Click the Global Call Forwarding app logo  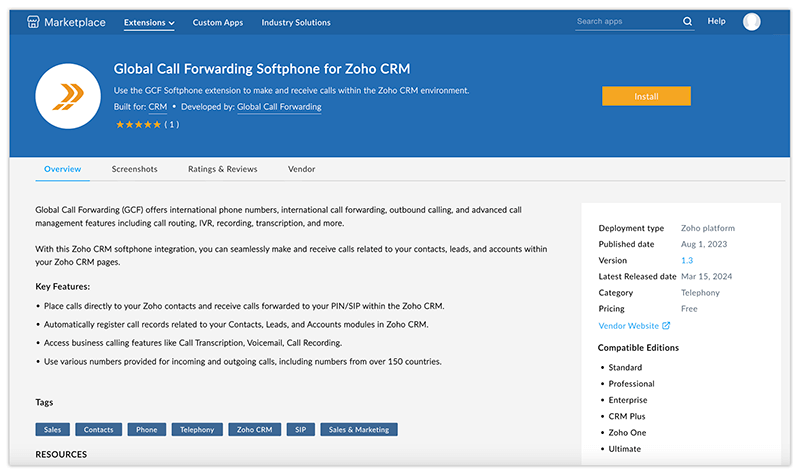[x=68, y=96]
